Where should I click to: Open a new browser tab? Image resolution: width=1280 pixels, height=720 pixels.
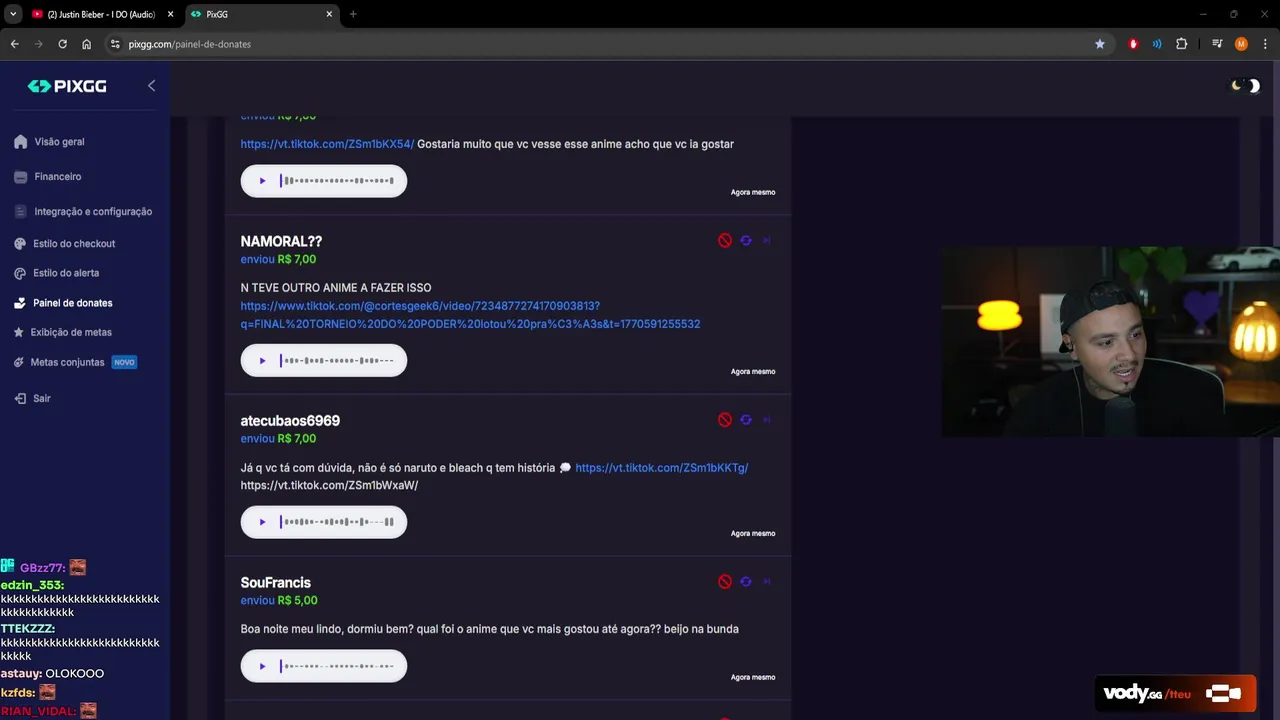[x=353, y=14]
